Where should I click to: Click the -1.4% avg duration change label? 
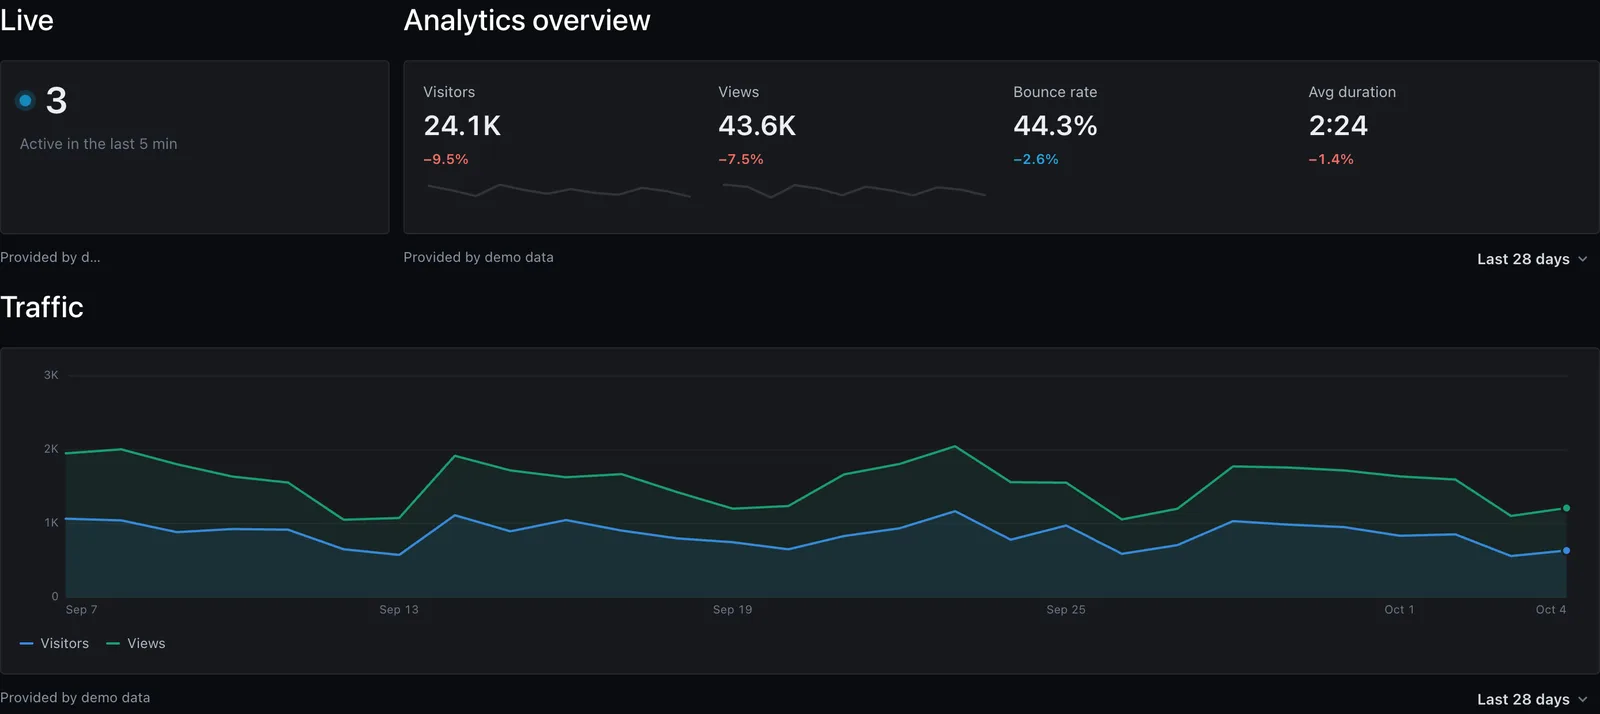coord(1331,159)
